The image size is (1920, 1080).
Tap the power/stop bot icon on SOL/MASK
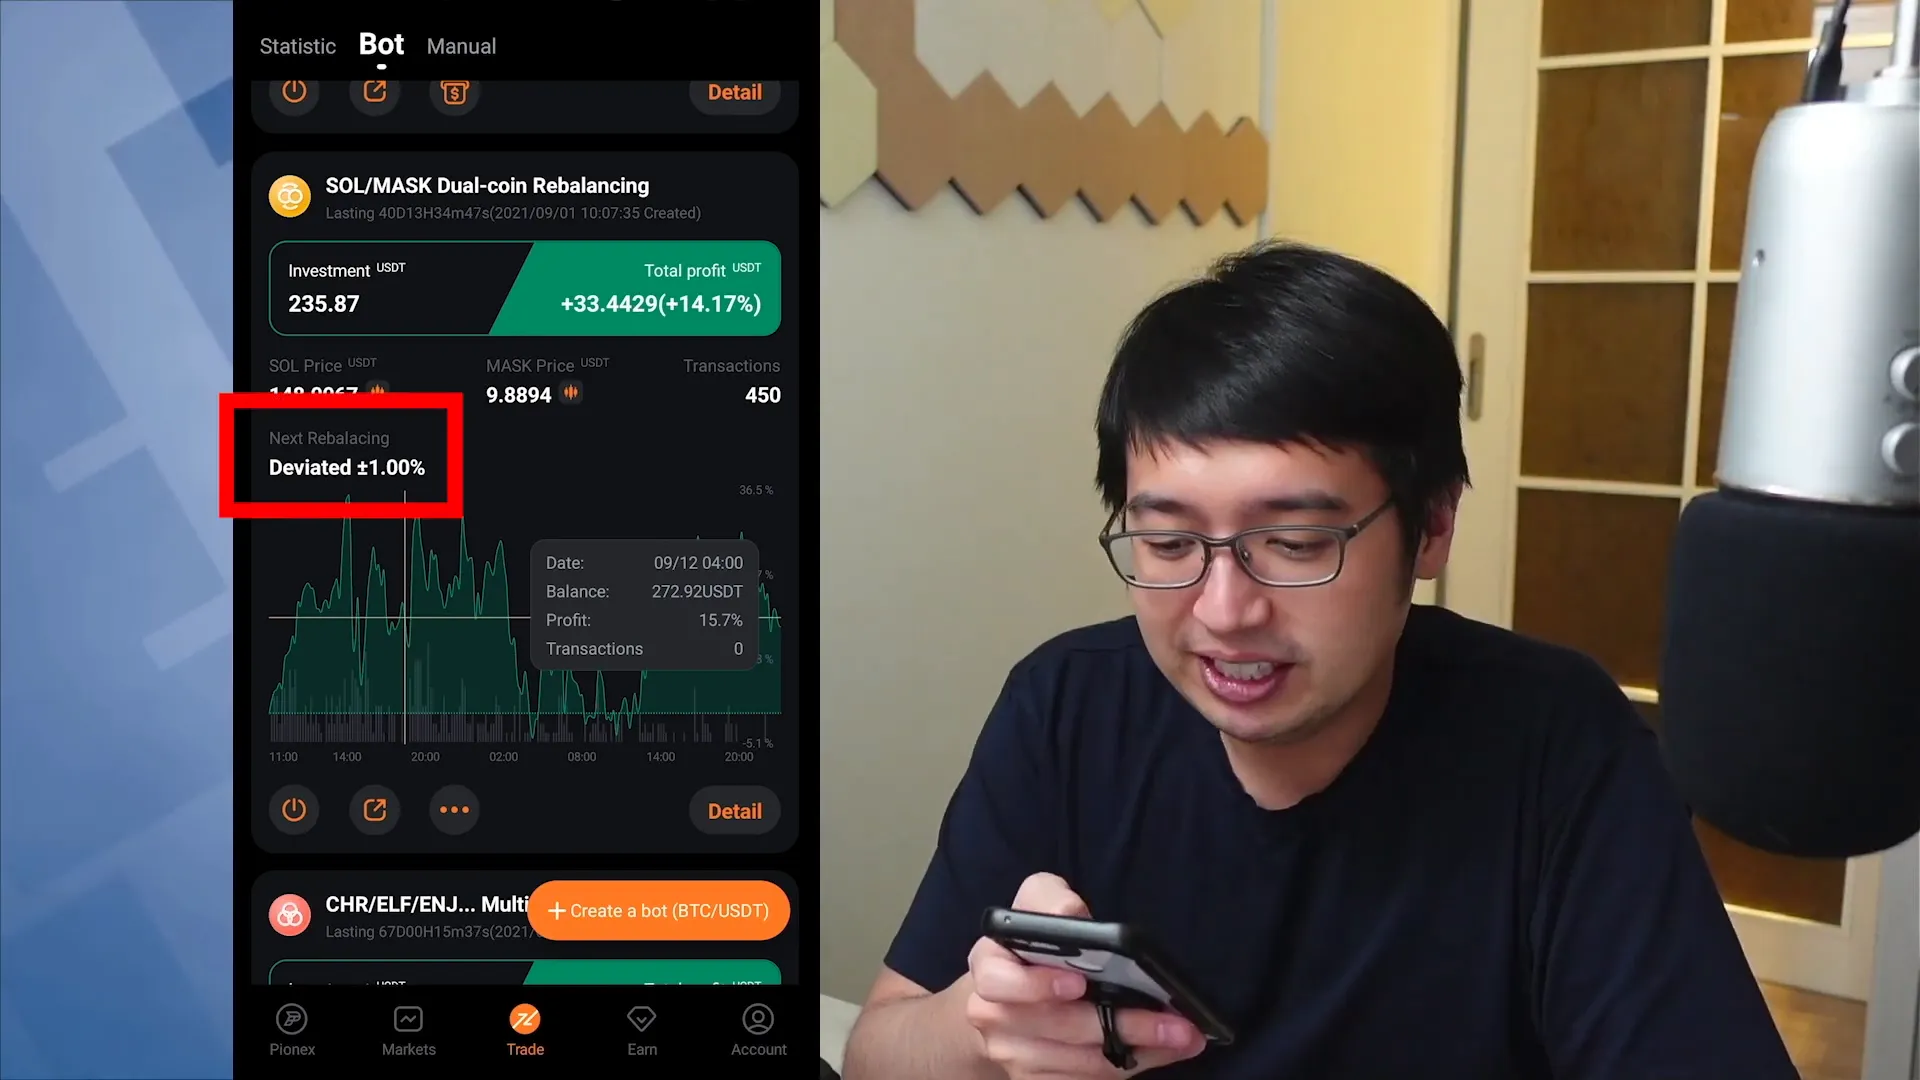(293, 810)
